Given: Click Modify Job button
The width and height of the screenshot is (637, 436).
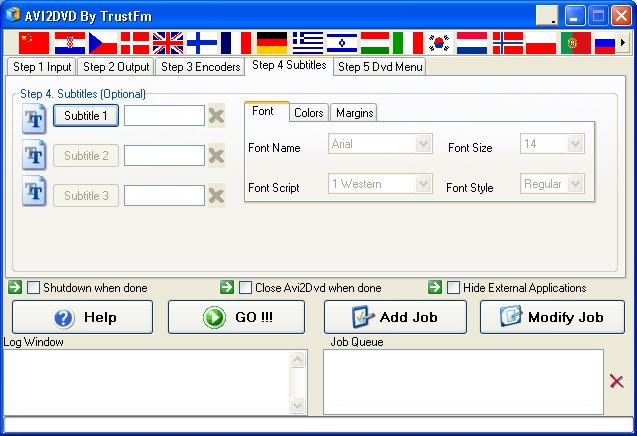Looking at the screenshot, I should 552,317.
